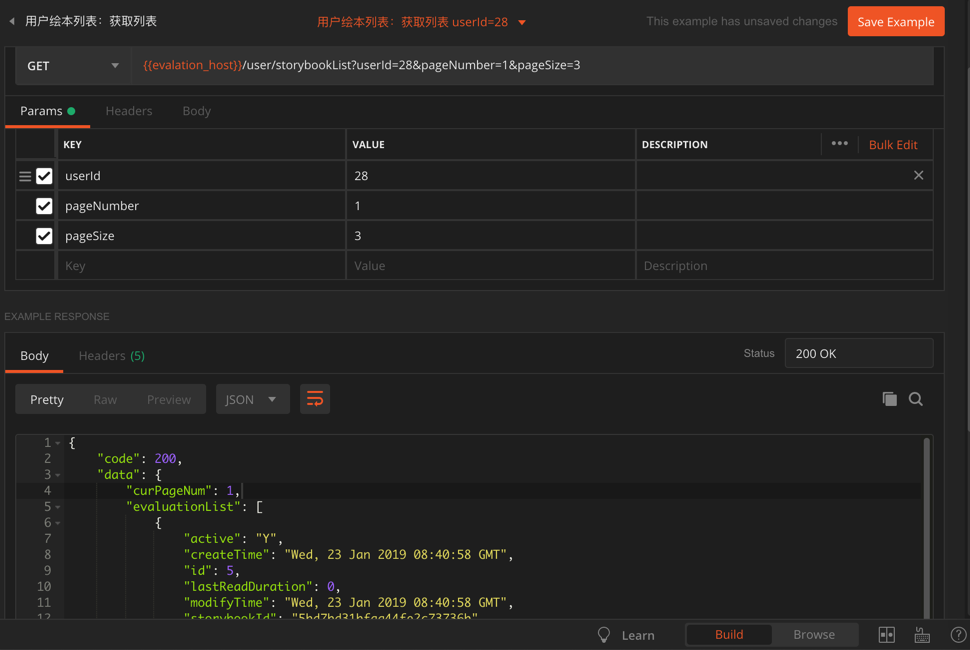Click the Status 200 OK input field
970x650 pixels.
pyautogui.click(x=858, y=353)
